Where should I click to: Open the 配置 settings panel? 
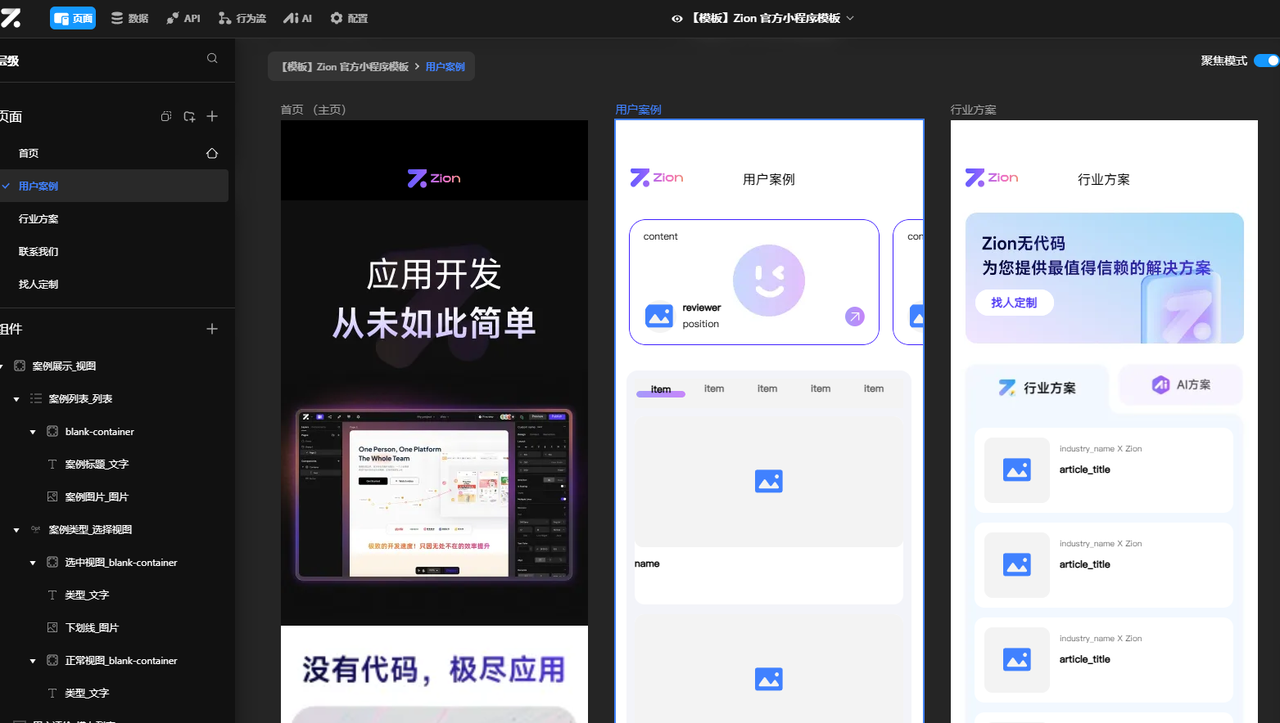coord(348,17)
